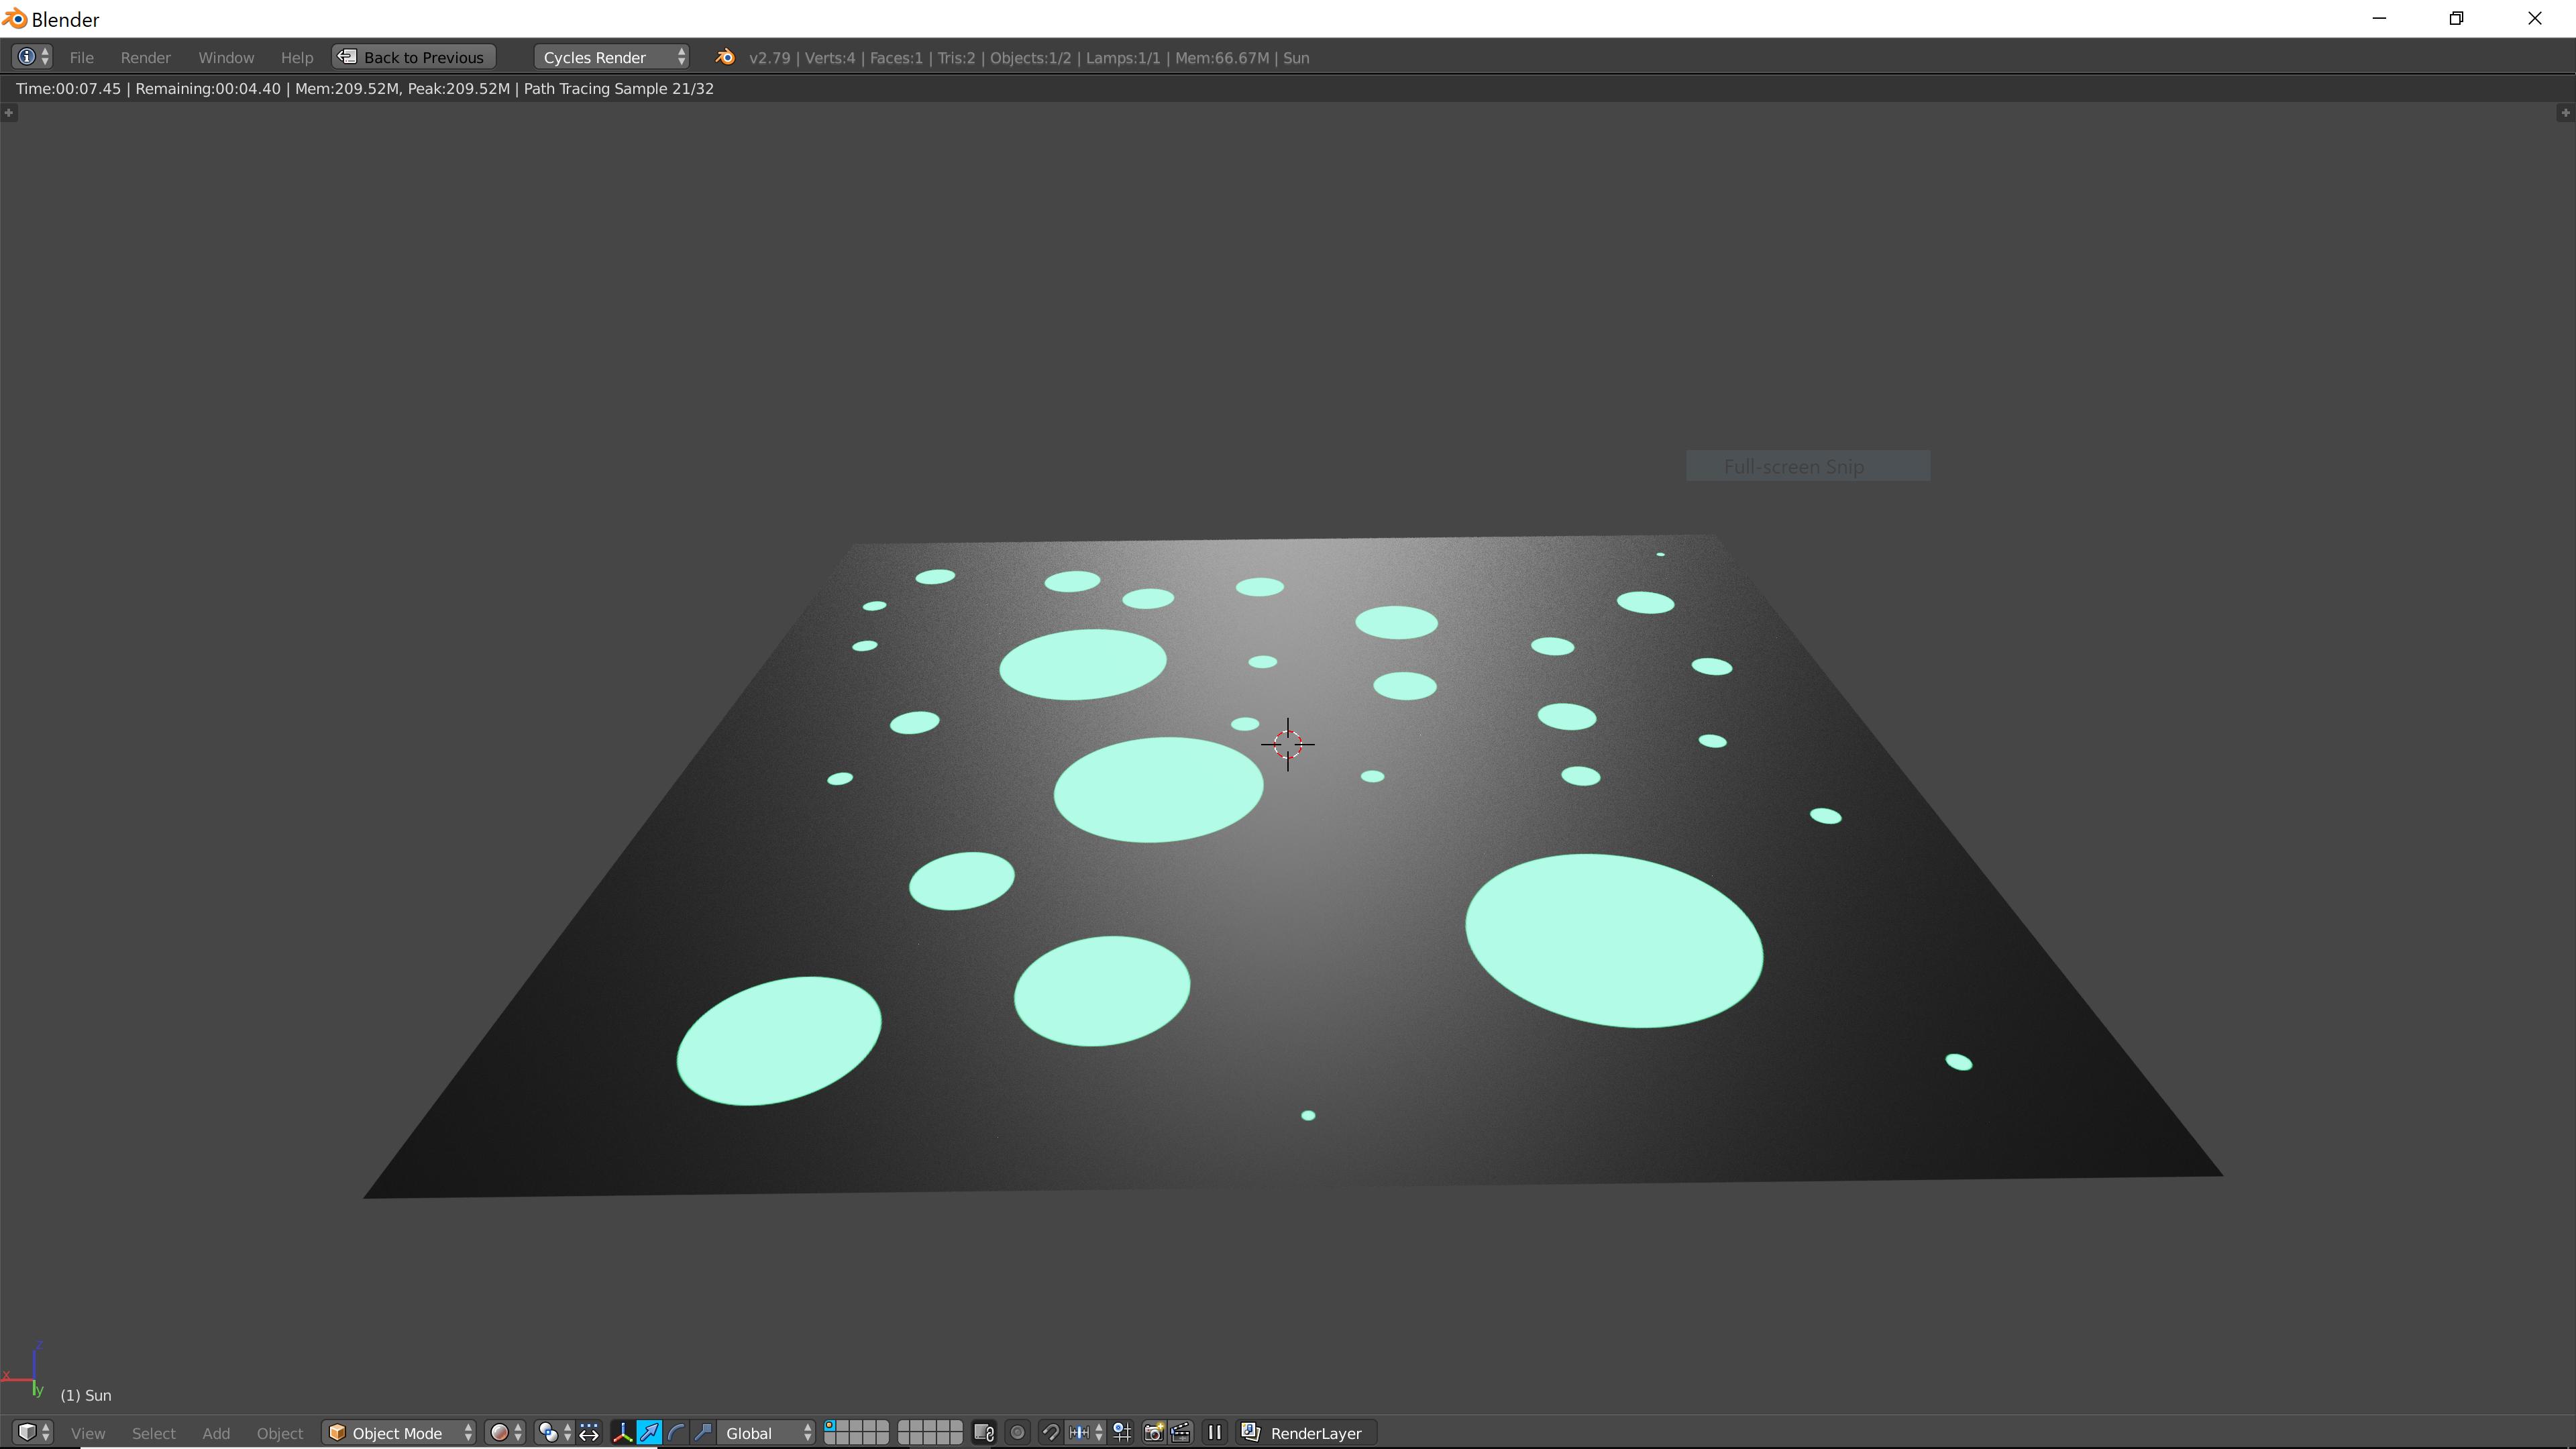The height and width of the screenshot is (1449, 2576).
Task: Select the rotate manipulator icon
Action: (x=677, y=1432)
